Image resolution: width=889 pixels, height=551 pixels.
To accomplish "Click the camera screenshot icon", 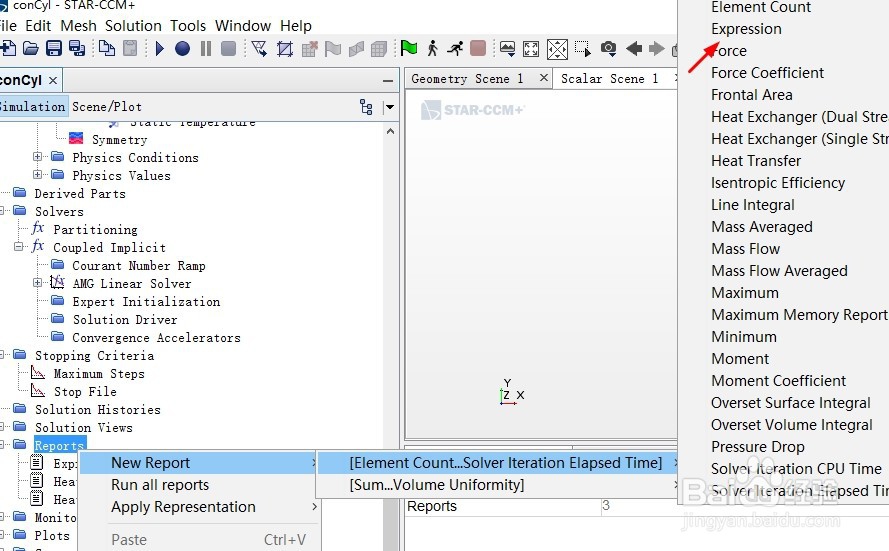I will (x=608, y=49).
